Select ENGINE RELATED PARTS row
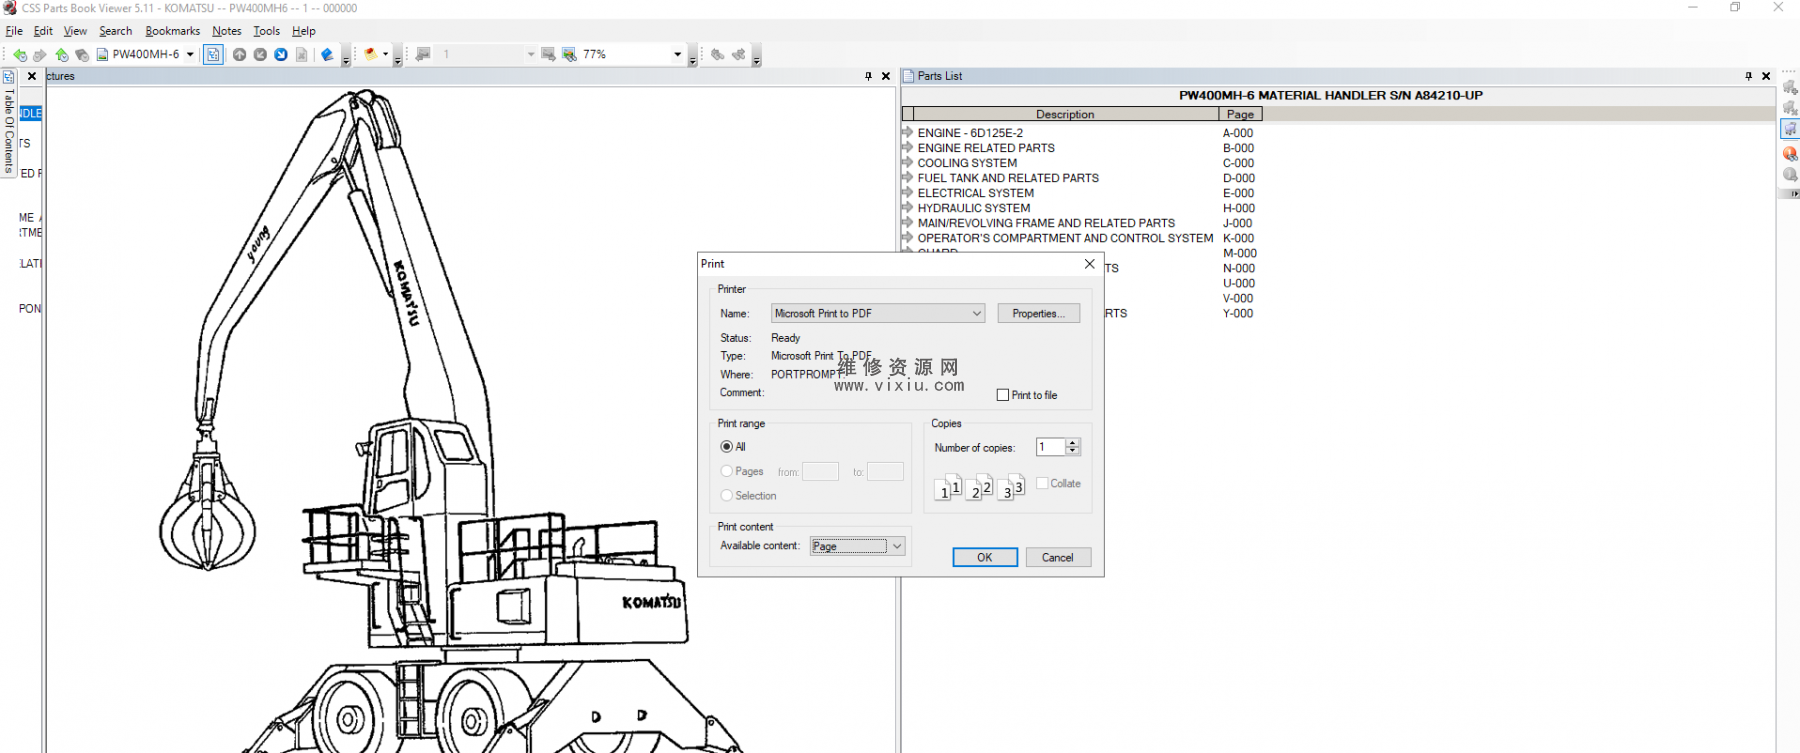Viewport: 1800px width, 753px height. (x=986, y=148)
